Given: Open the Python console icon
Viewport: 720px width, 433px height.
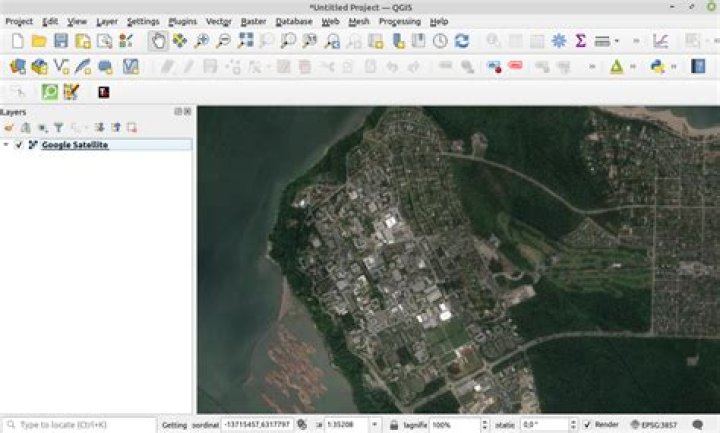Looking at the screenshot, I should [658, 67].
